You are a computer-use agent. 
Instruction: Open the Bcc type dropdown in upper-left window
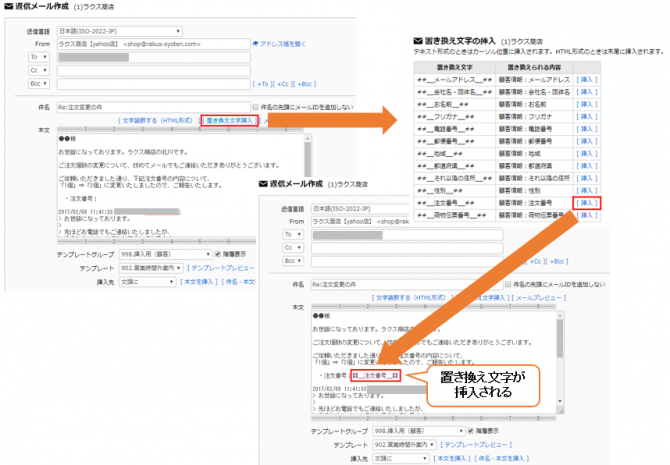tap(39, 84)
